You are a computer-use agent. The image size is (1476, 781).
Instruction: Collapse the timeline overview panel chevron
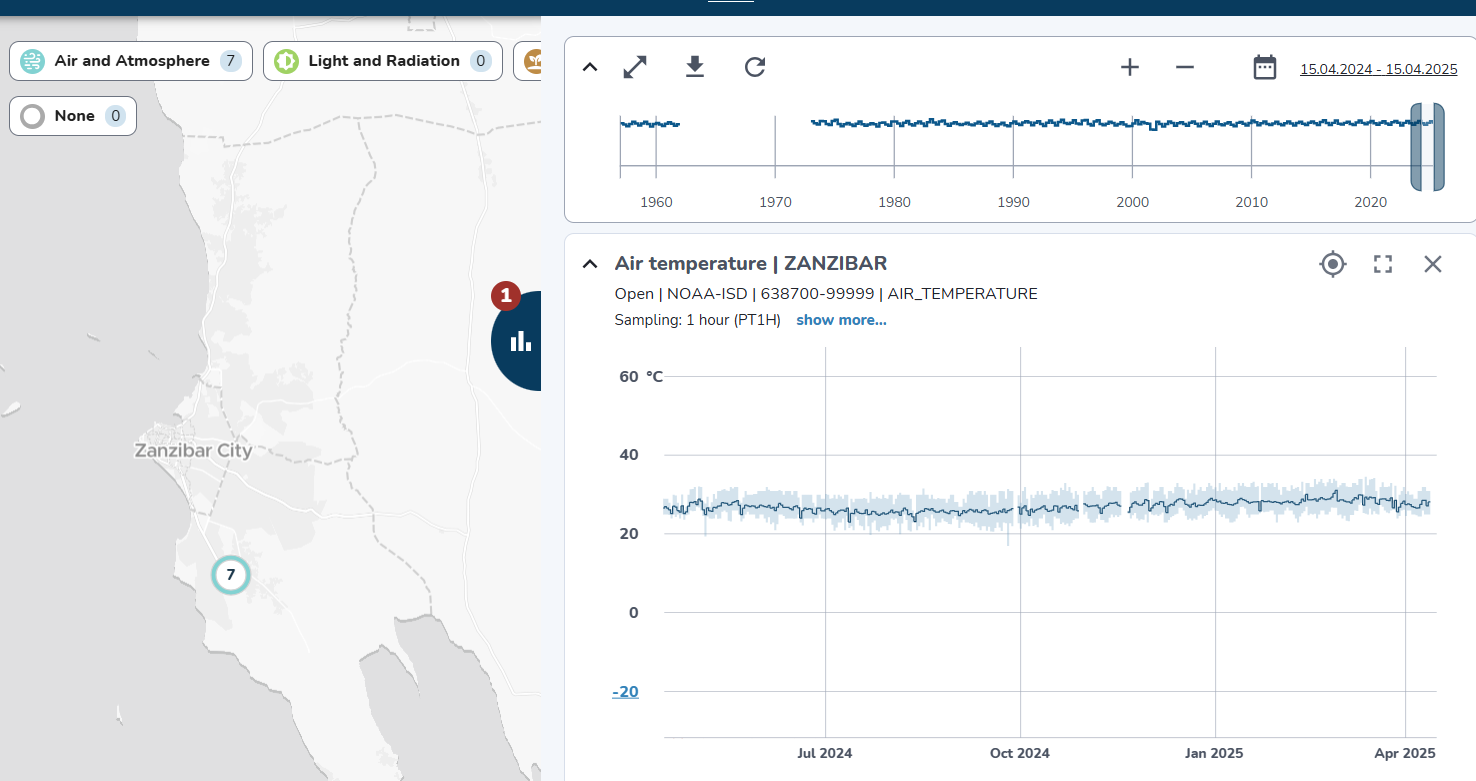(590, 67)
